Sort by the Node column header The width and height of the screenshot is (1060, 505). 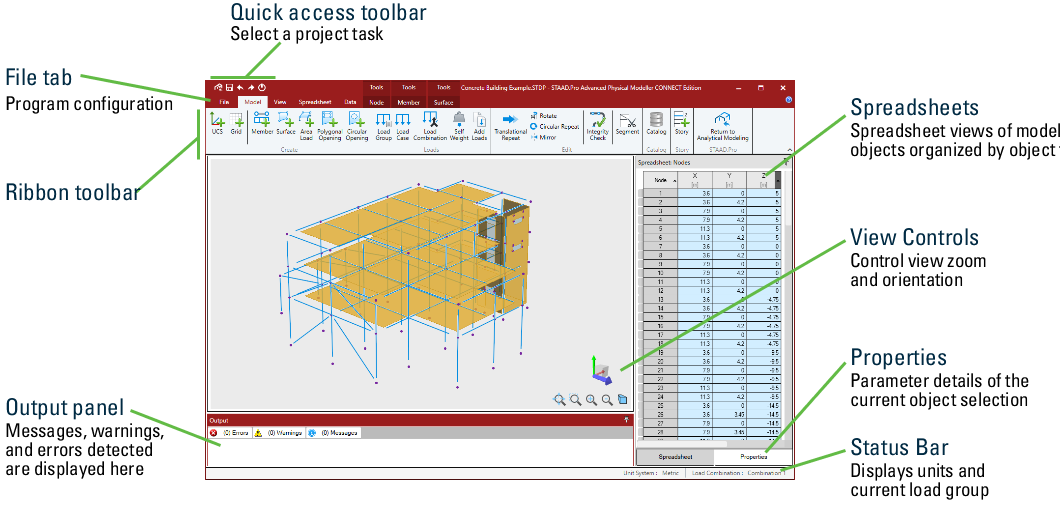point(660,181)
